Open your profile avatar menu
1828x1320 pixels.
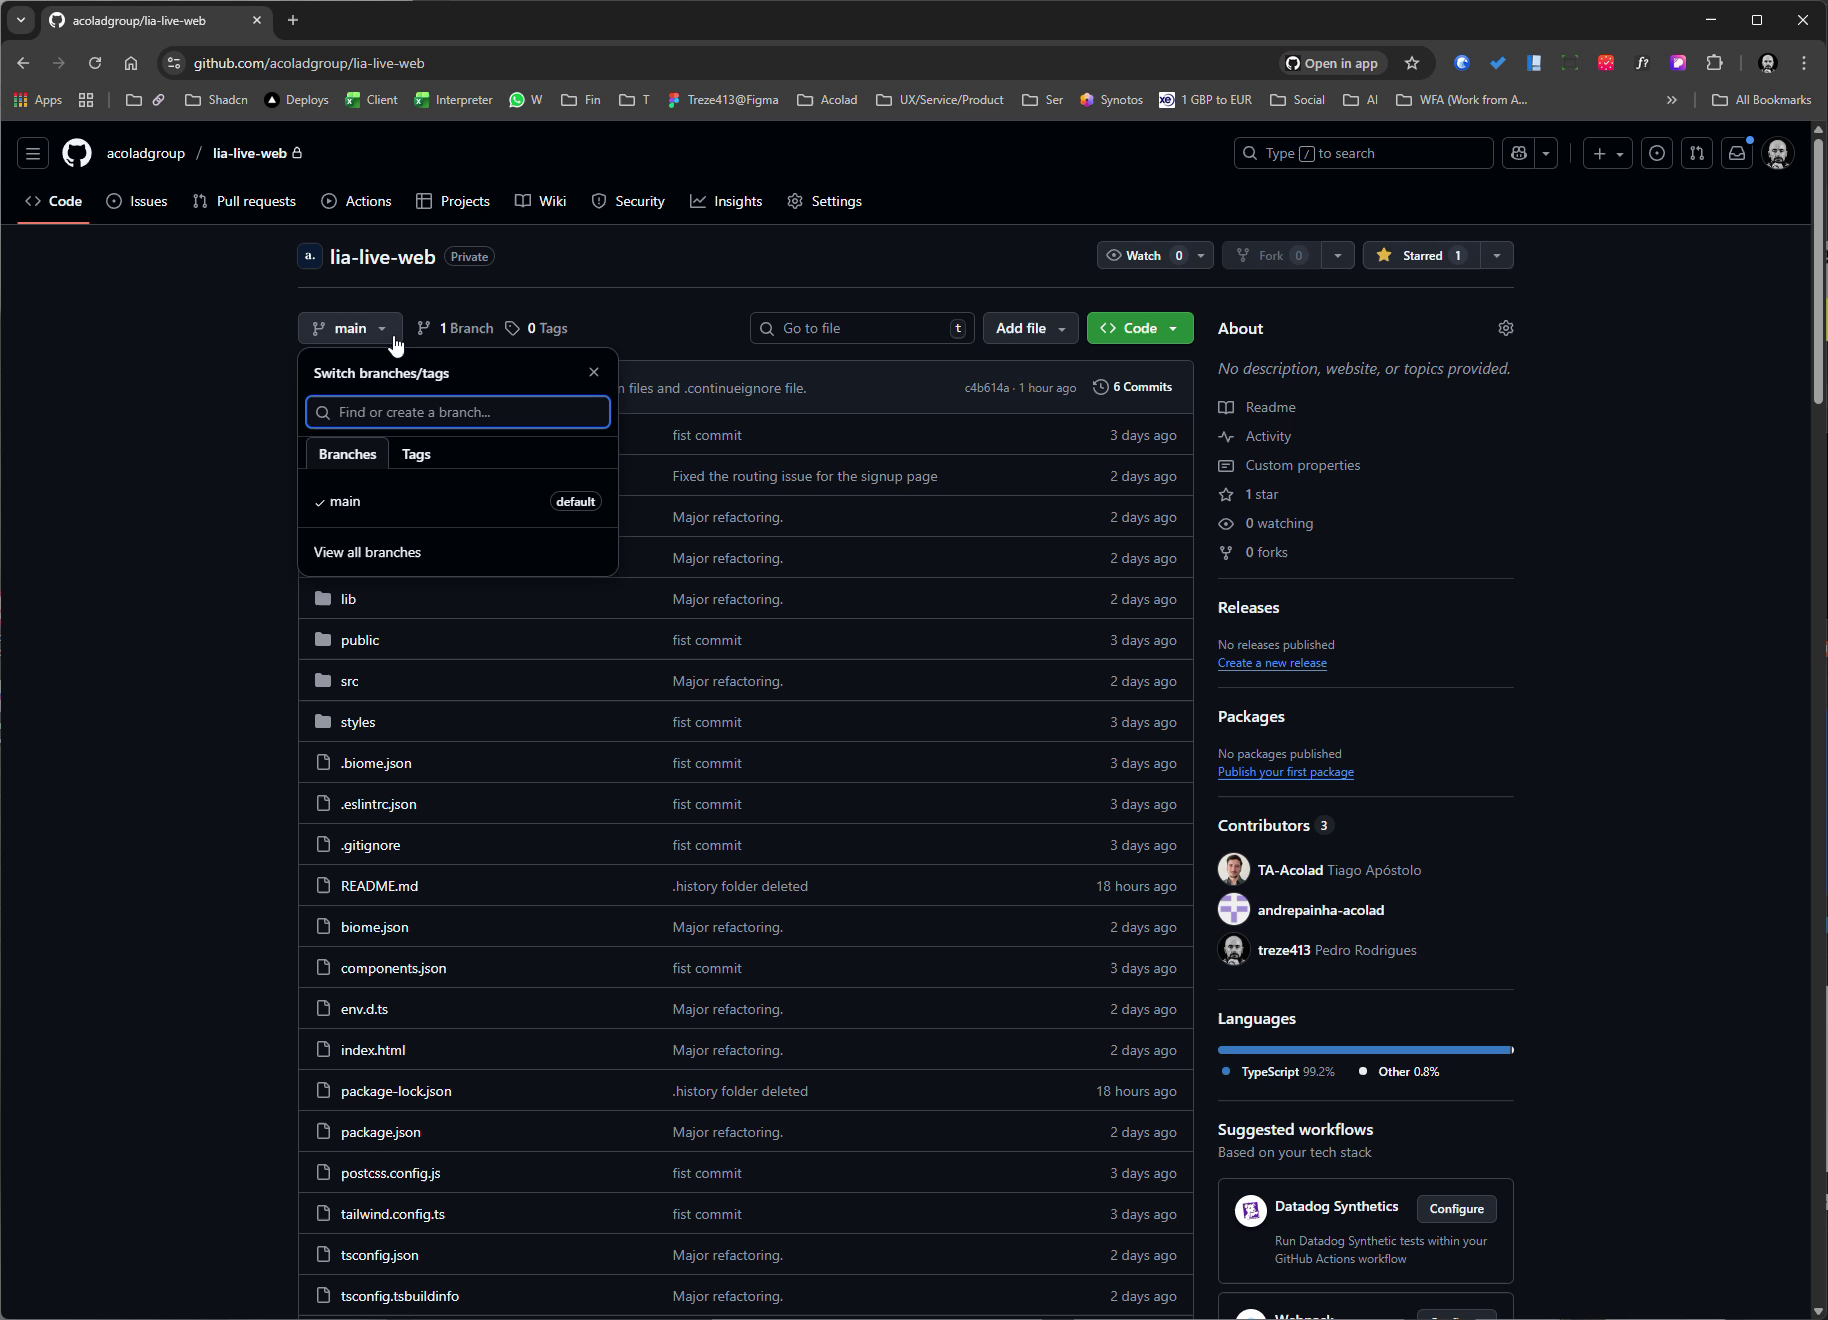click(x=1779, y=152)
